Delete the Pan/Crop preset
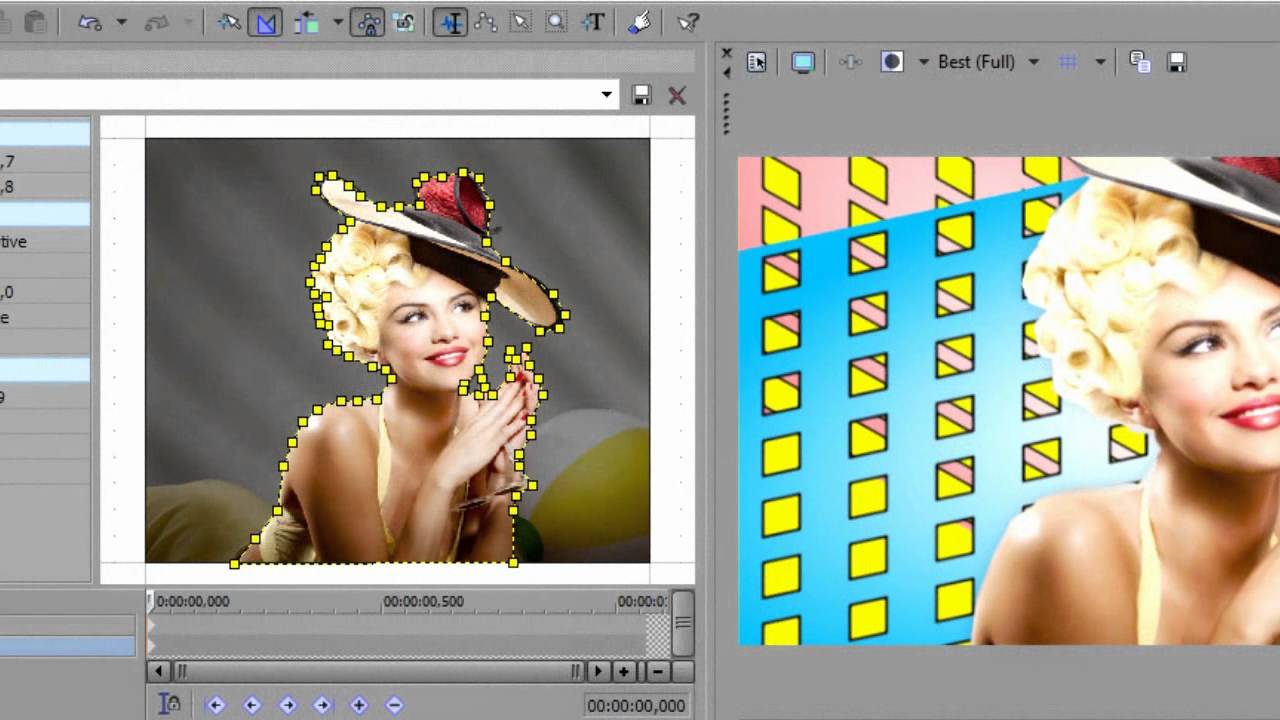The width and height of the screenshot is (1280, 720). pos(677,95)
